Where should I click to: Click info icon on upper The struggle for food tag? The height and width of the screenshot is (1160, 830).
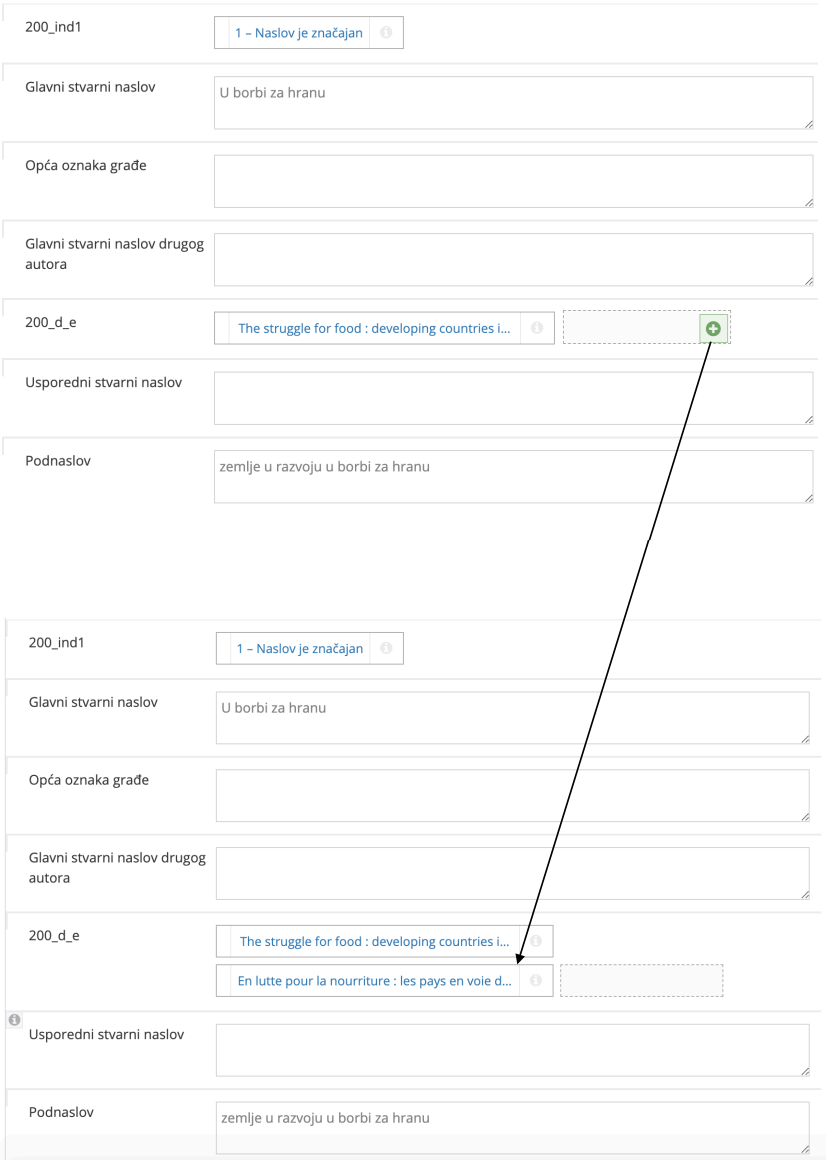[x=537, y=328]
